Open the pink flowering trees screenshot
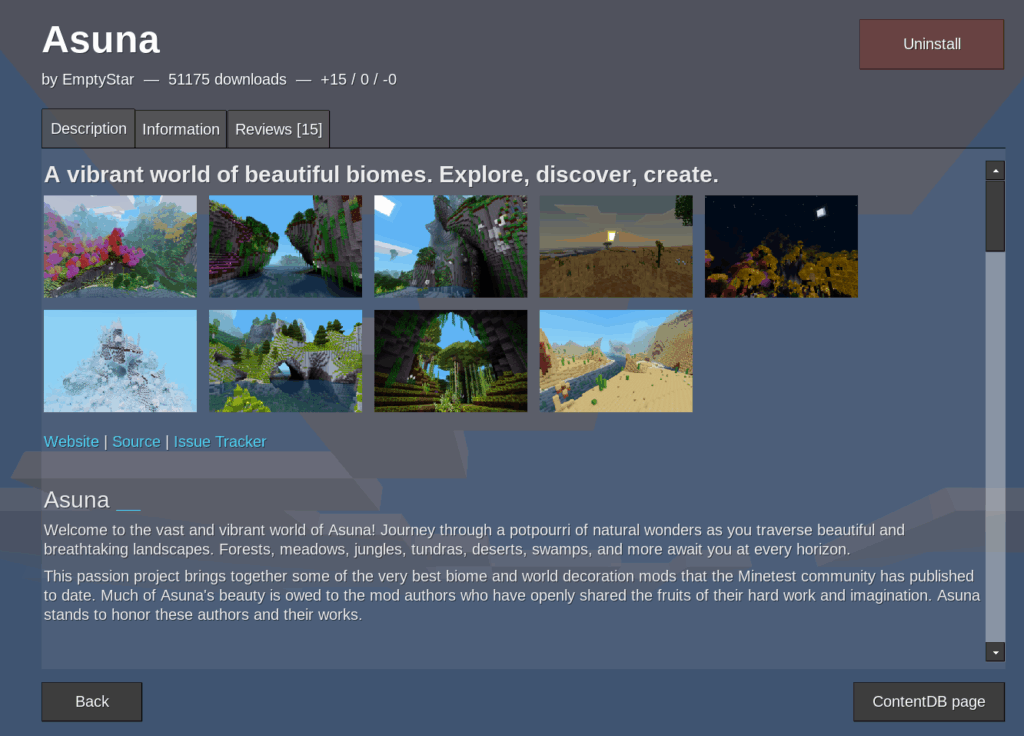The width and height of the screenshot is (1024, 736). [x=120, y=246]
